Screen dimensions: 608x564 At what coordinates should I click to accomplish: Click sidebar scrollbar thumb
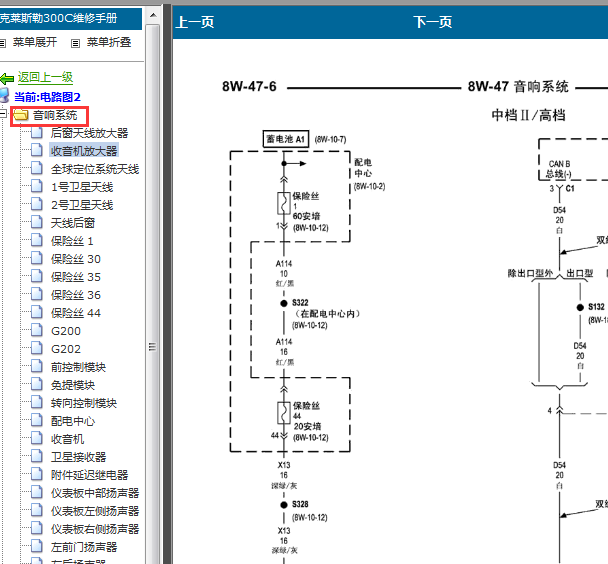(x=153, y=346)
